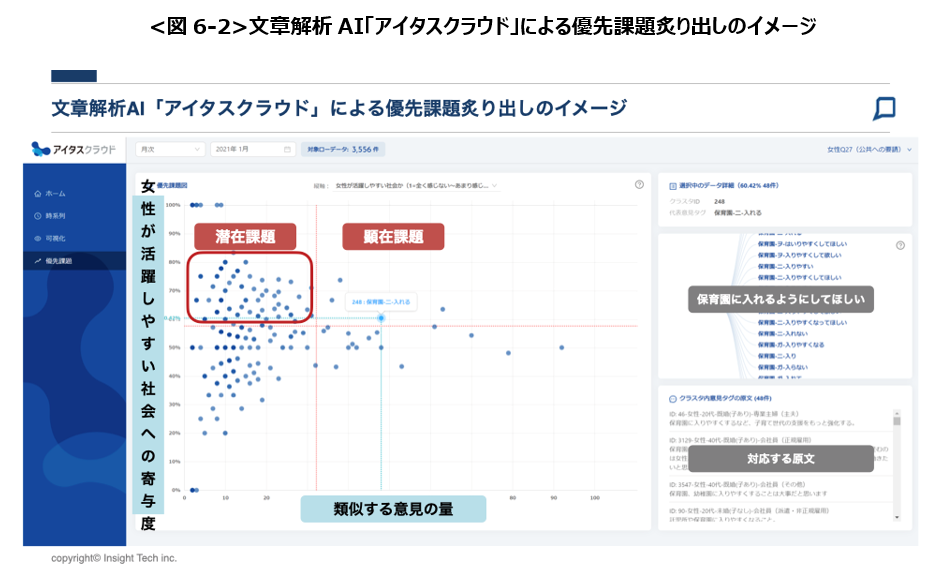Click the help icon in tag tree panel
This screenshot has height=580, width=946.
pyautogui.click(x=900, y=245)
